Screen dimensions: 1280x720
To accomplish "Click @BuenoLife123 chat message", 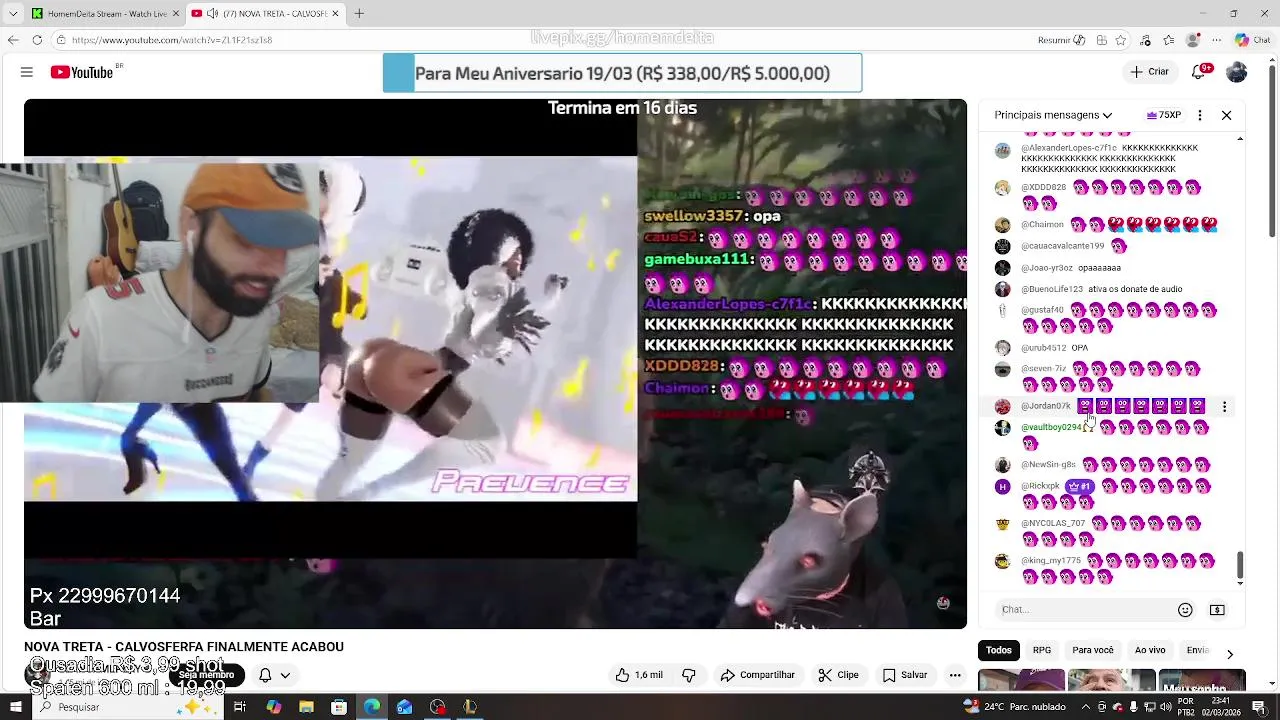I will (1102, 289).
